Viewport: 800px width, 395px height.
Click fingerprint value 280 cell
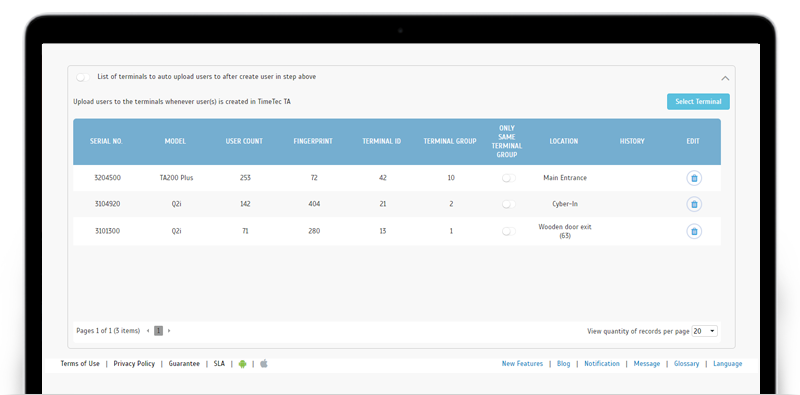click(314, 231)
